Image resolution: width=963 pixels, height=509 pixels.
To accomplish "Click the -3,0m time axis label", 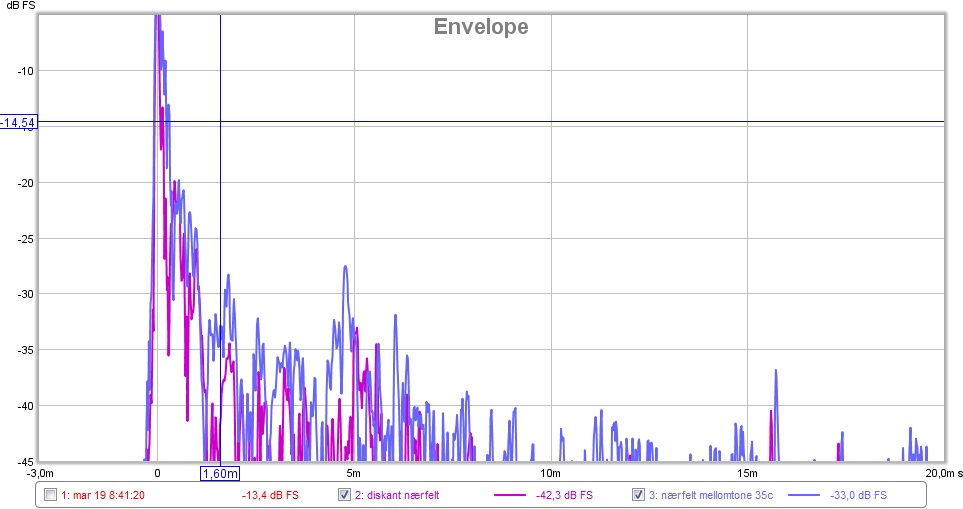I will pos(40,473).
